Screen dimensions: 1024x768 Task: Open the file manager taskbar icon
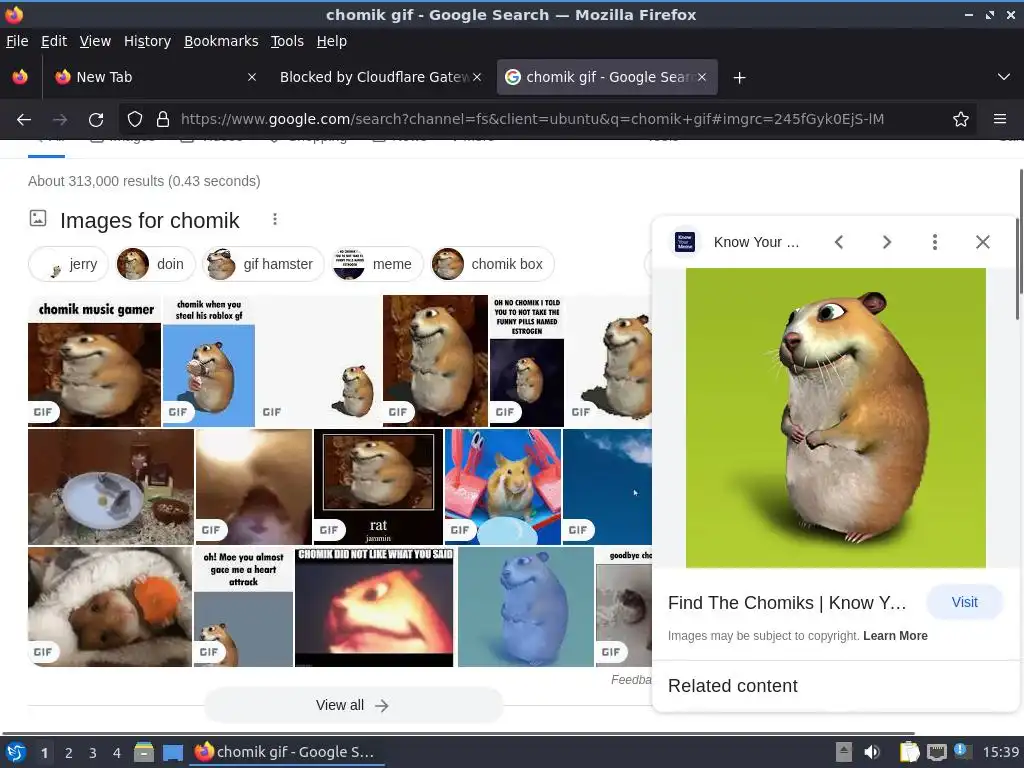tap(144, 752)
